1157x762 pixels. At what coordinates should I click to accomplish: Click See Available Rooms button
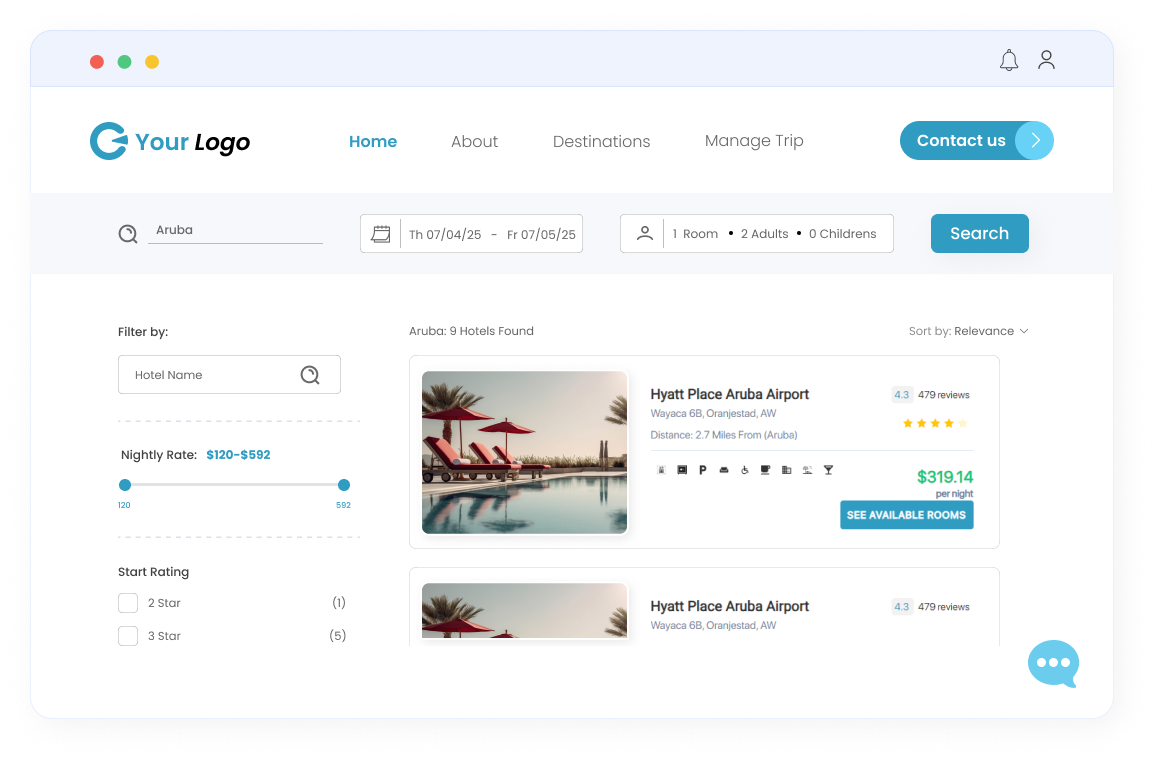(906, 515)
